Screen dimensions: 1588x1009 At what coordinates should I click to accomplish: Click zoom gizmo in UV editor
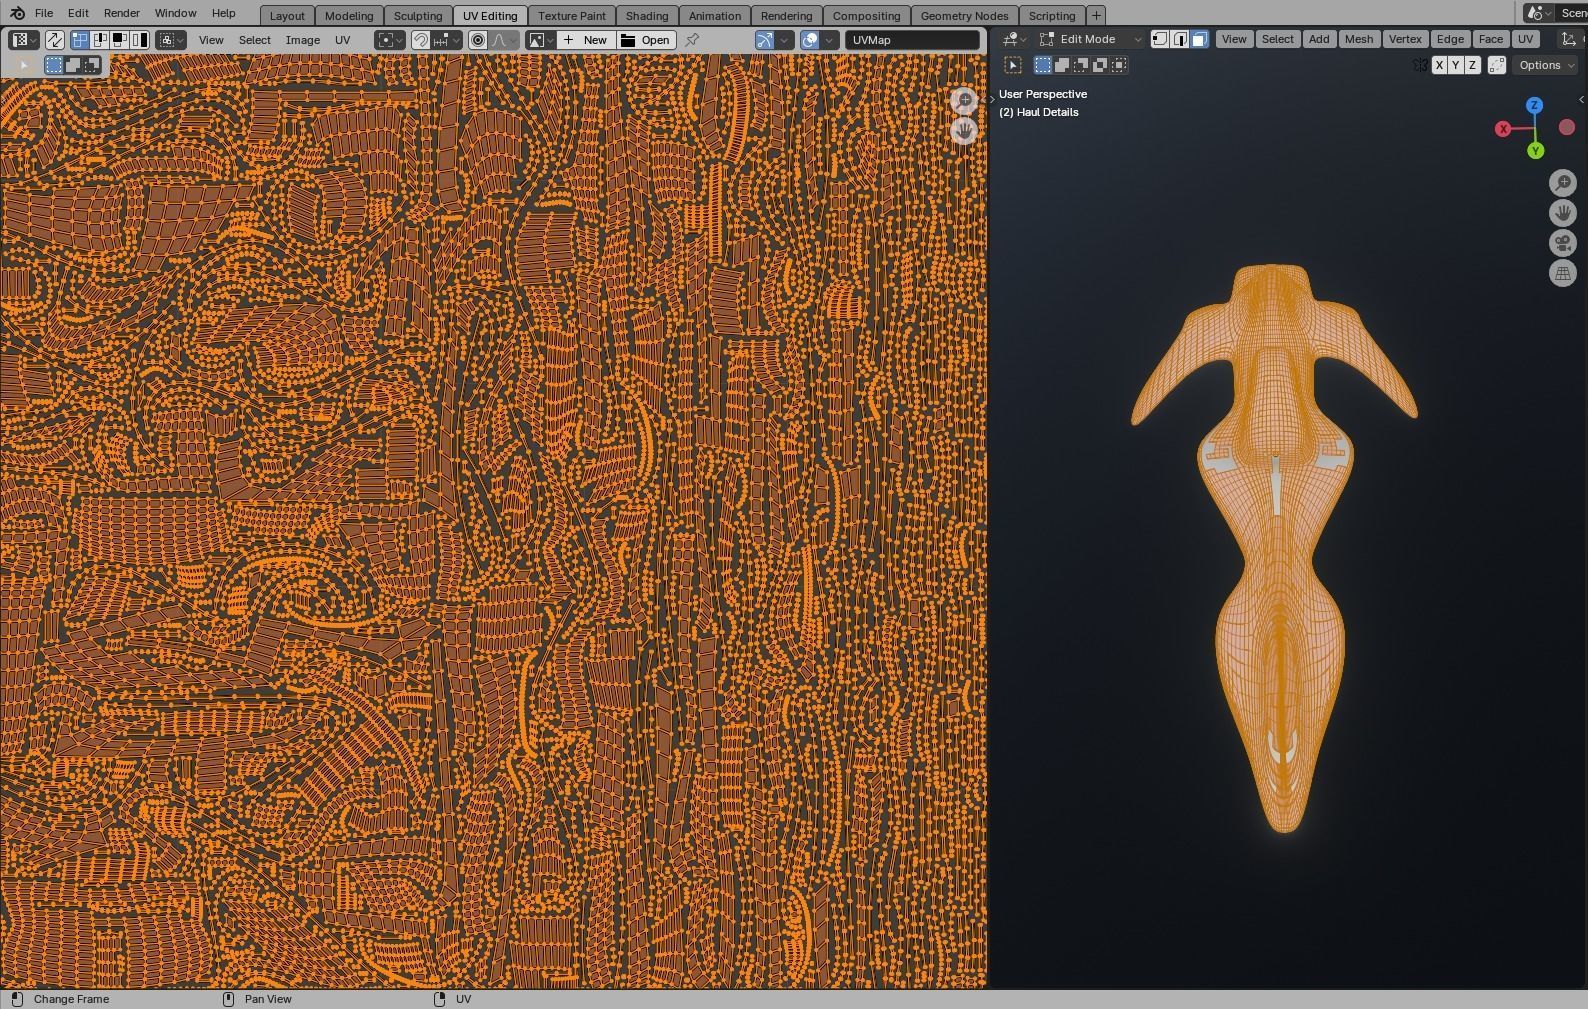click(x=964, y=101)
